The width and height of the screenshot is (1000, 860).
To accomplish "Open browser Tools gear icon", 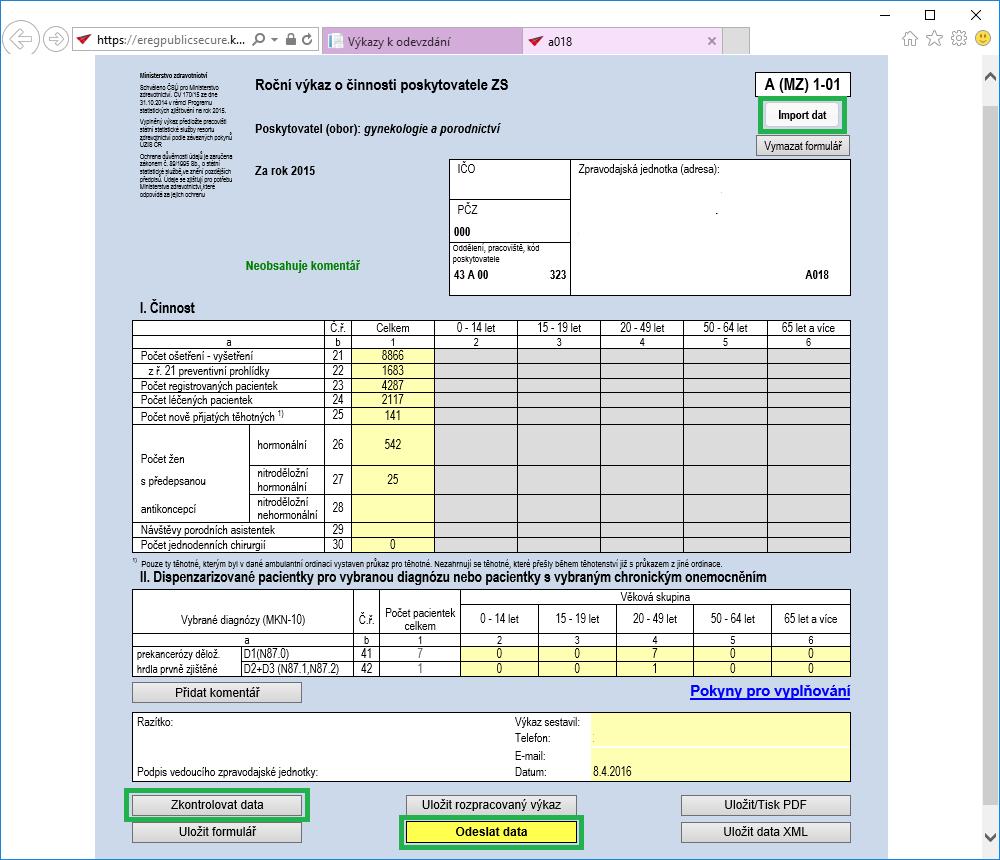I will click(x=959, y=39).
